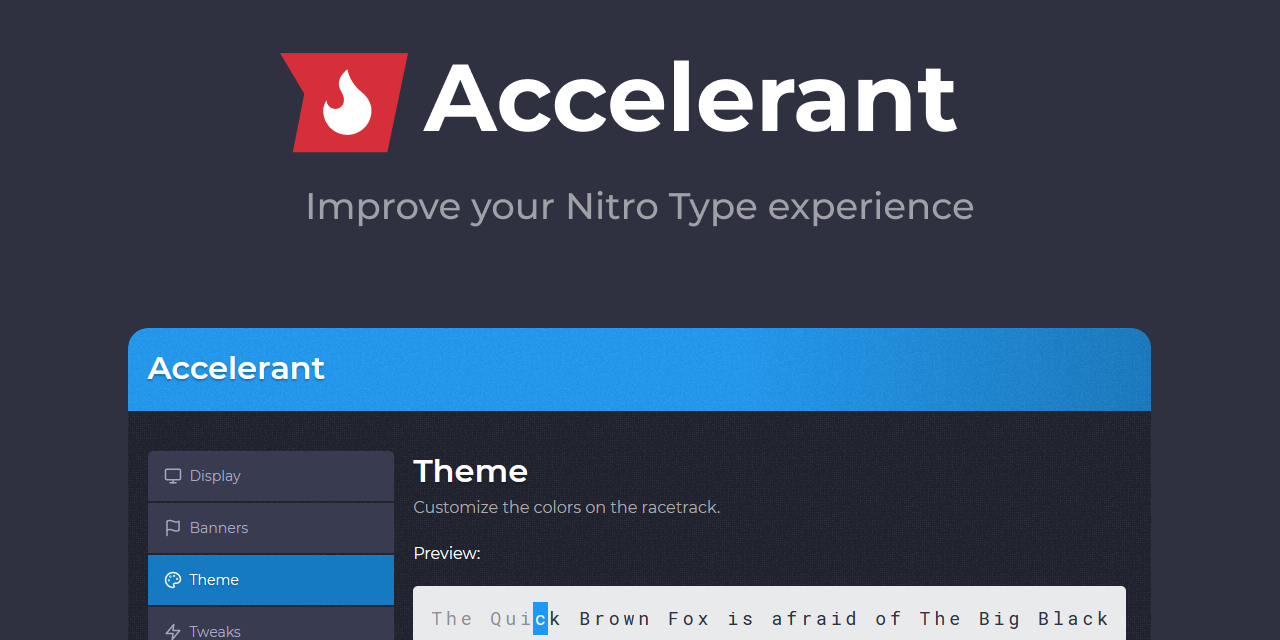Click the tagline reading Improve your Nitro Type experience
This screenshot has width=1280, height=640.
(640, 206)
